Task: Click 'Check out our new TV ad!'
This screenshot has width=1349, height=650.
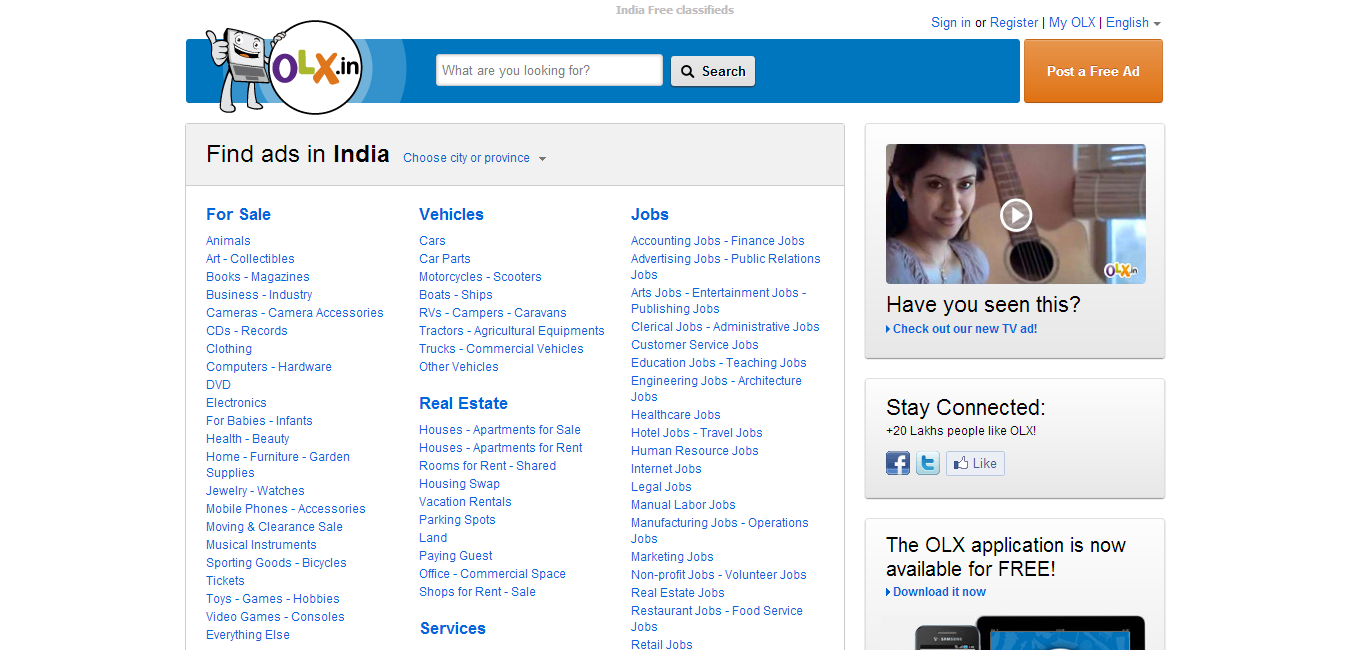Action: tap(964, 329)
